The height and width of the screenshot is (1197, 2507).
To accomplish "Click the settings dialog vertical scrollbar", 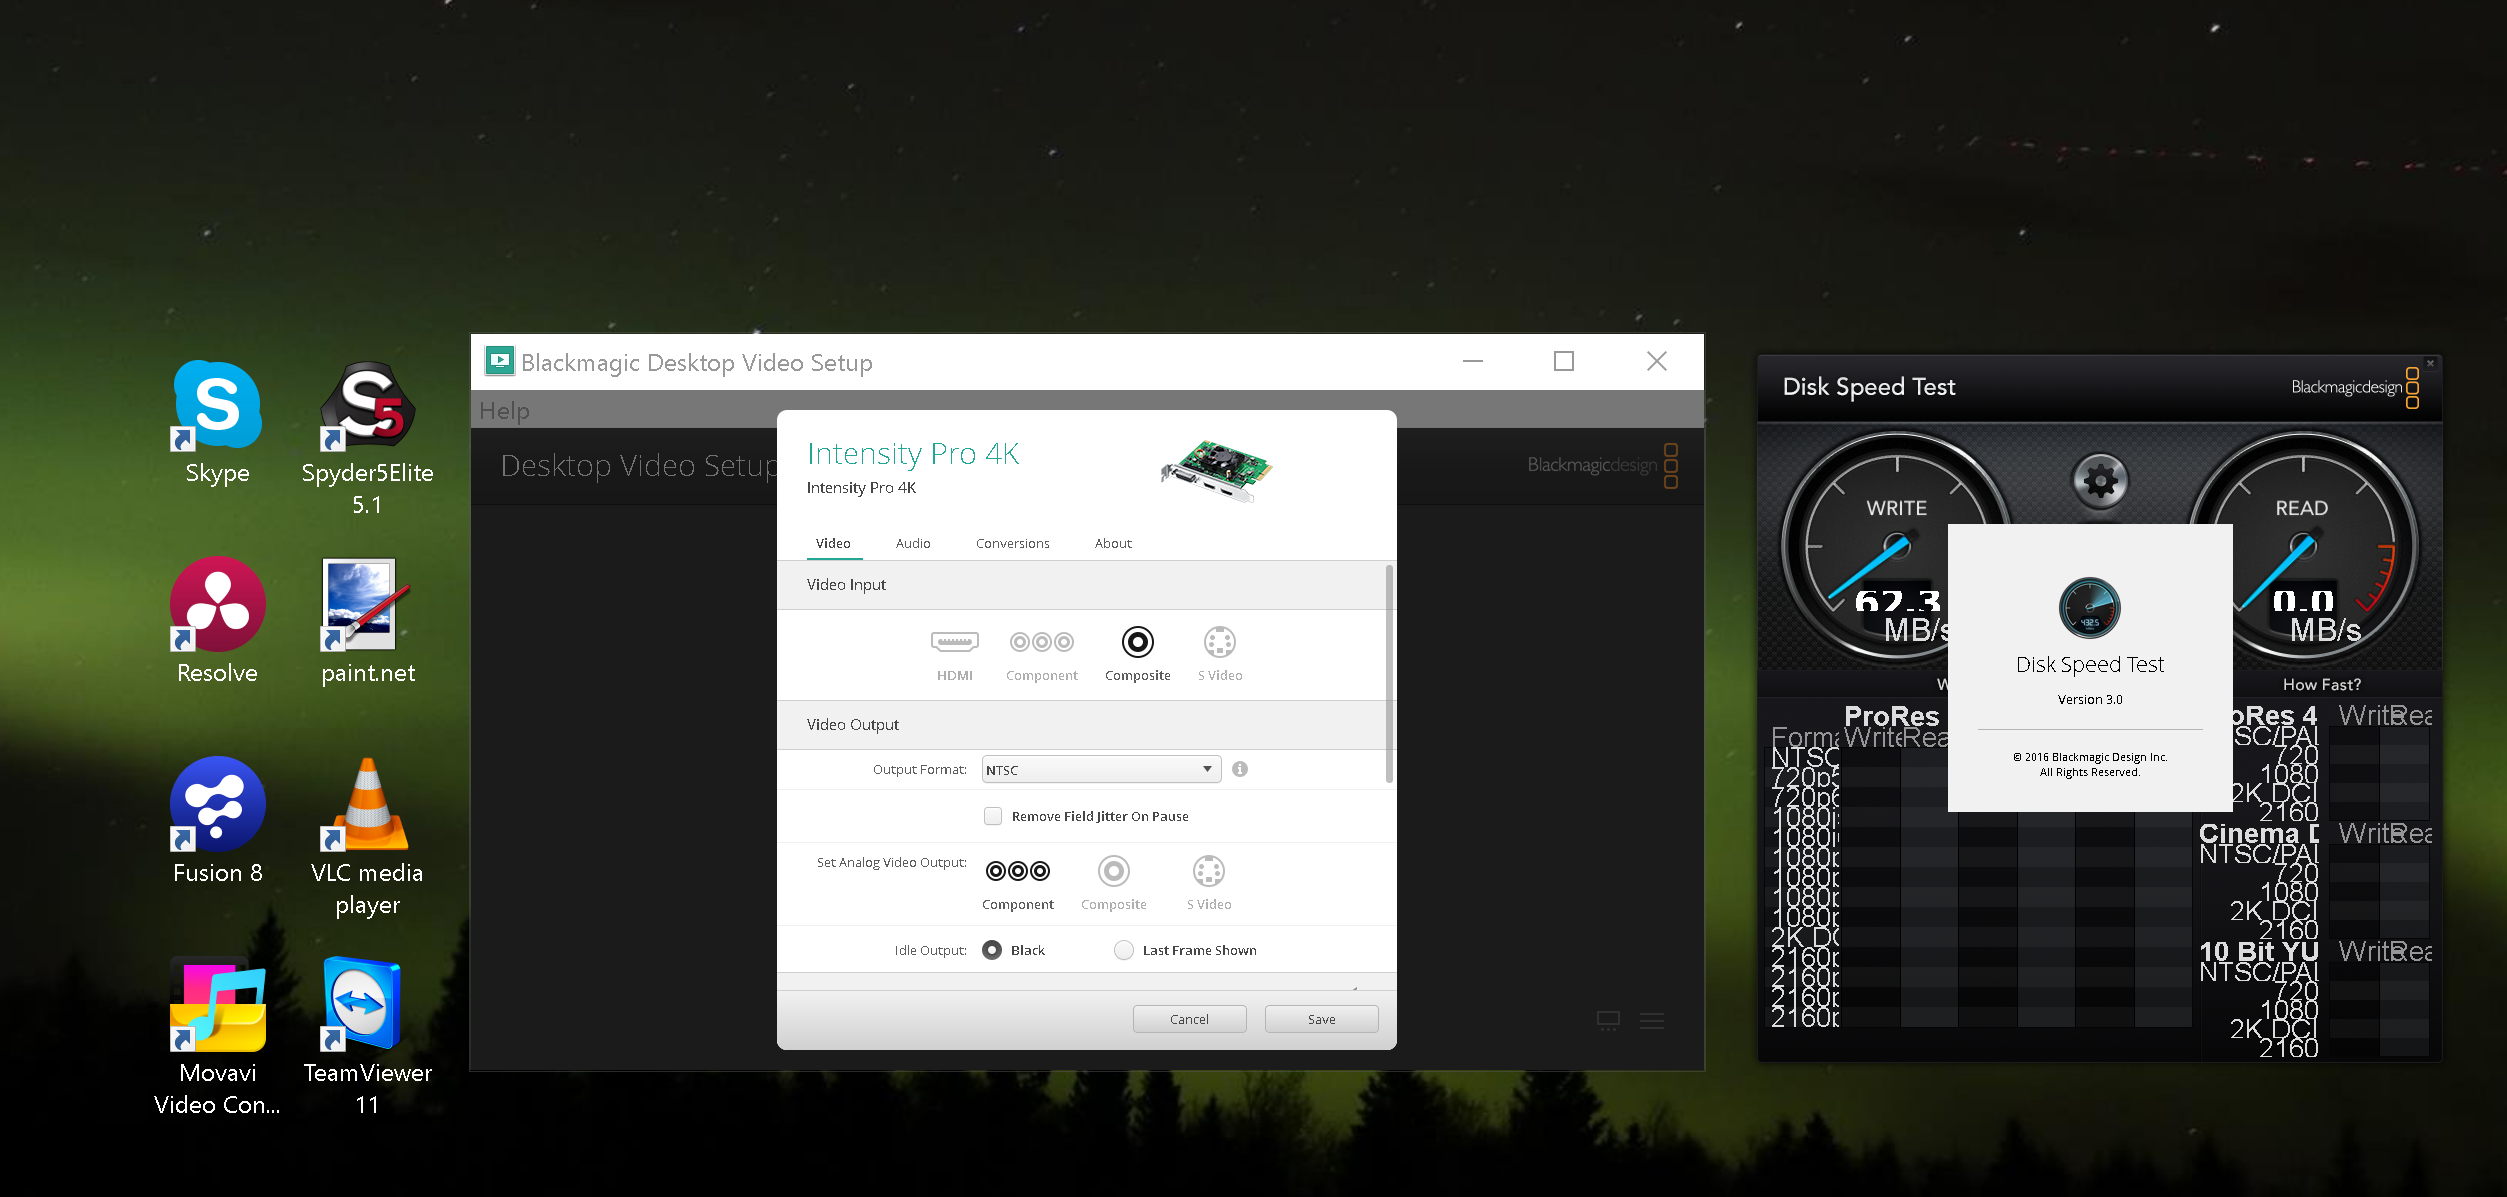I will (1389, 675).
